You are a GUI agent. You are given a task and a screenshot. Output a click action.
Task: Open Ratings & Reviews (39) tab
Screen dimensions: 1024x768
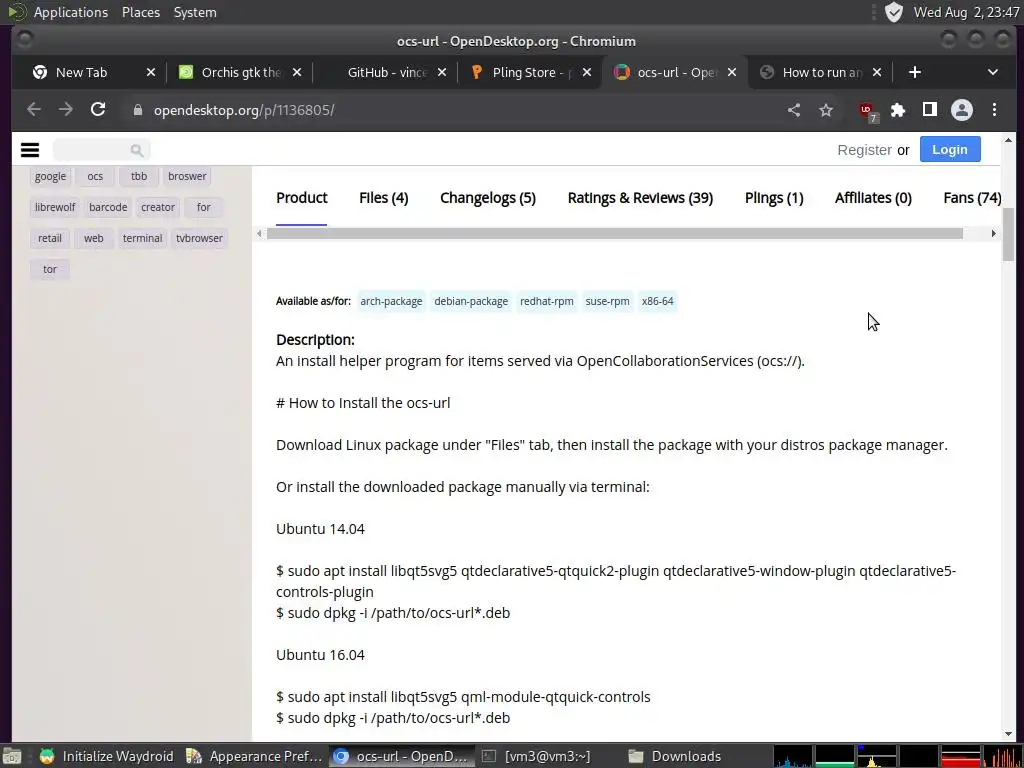[640, 198]
